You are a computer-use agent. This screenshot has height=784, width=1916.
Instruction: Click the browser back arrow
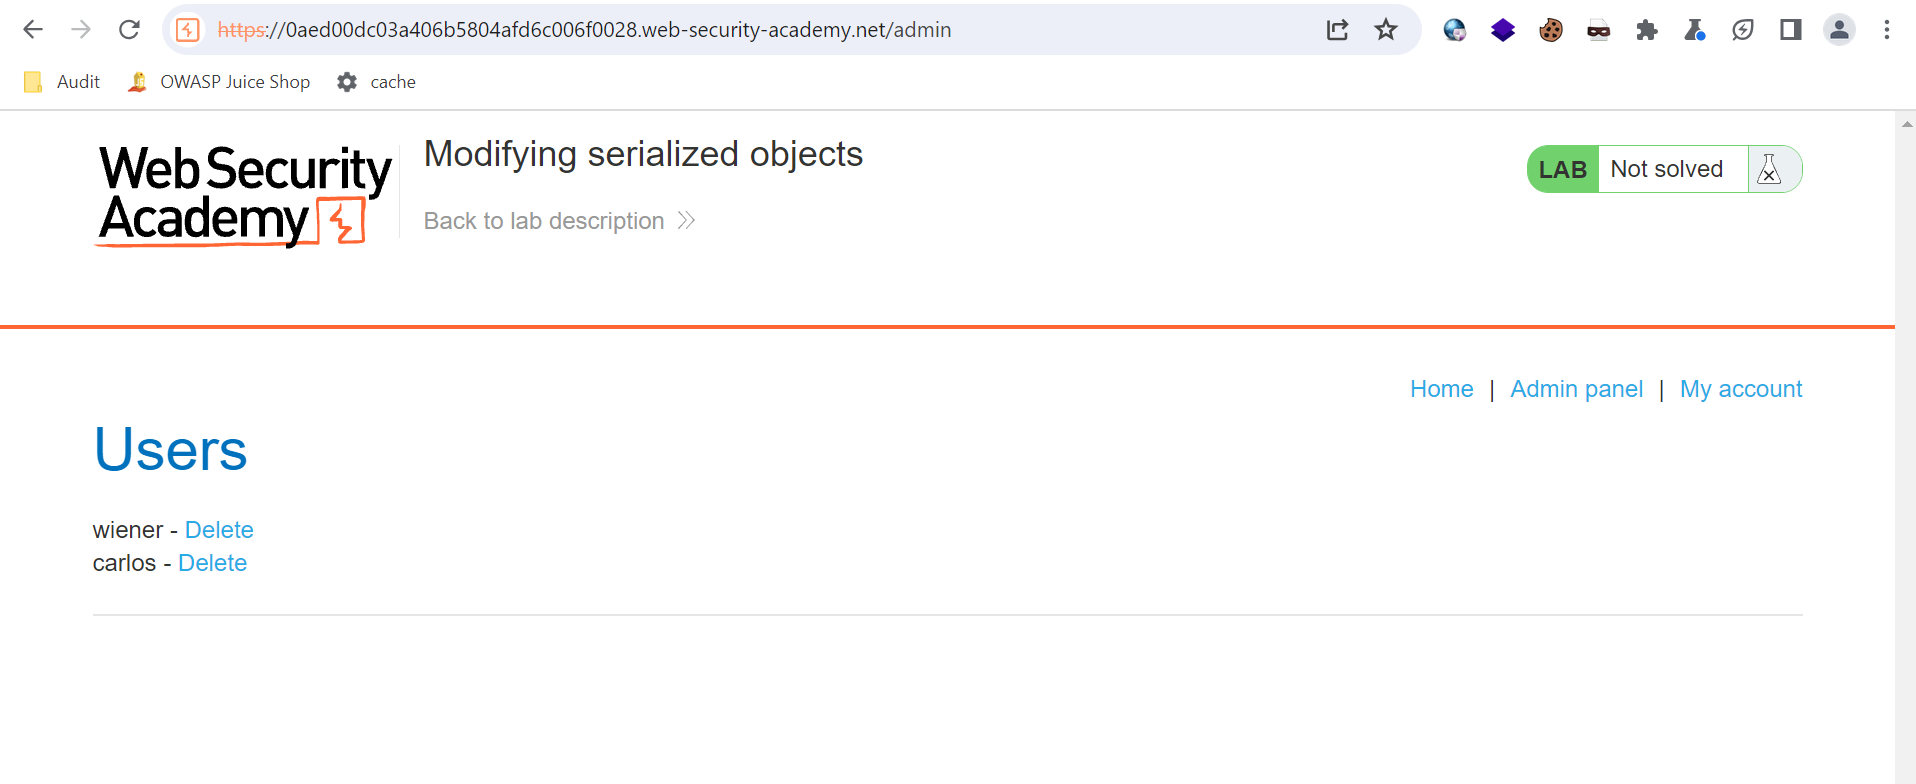point(33,30)
